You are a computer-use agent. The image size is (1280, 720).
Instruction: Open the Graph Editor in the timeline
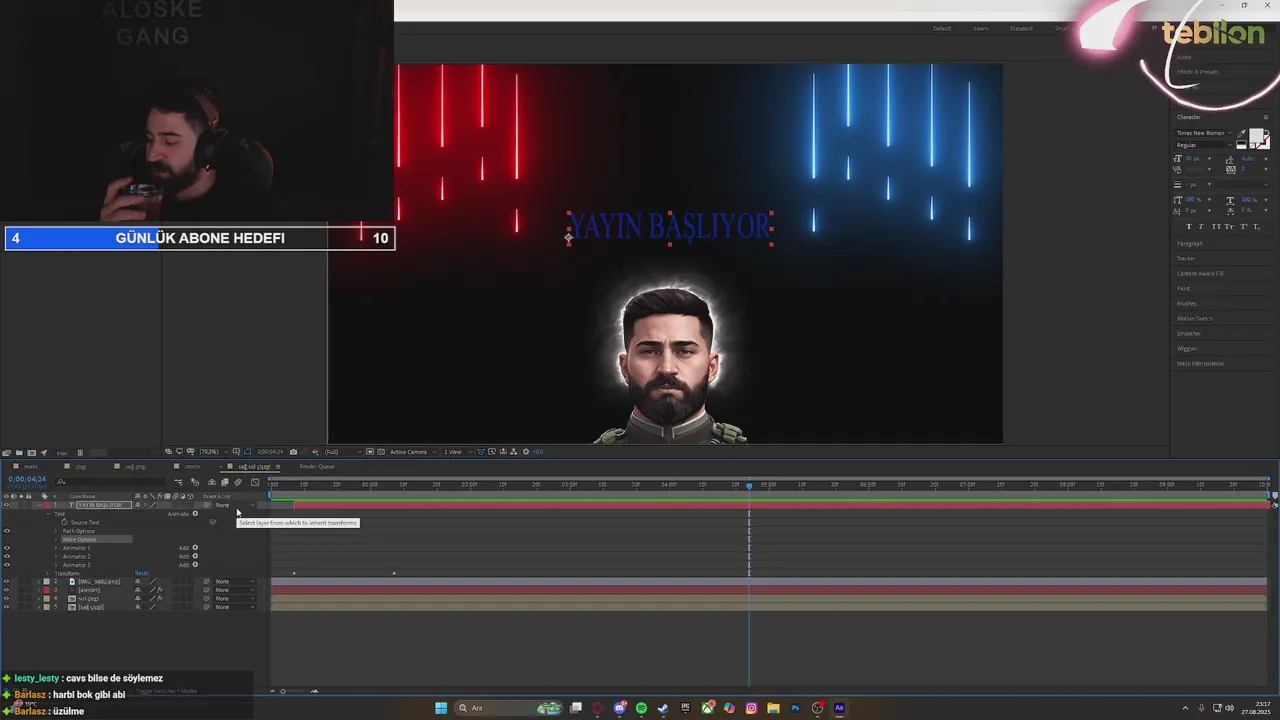(255, 482)
